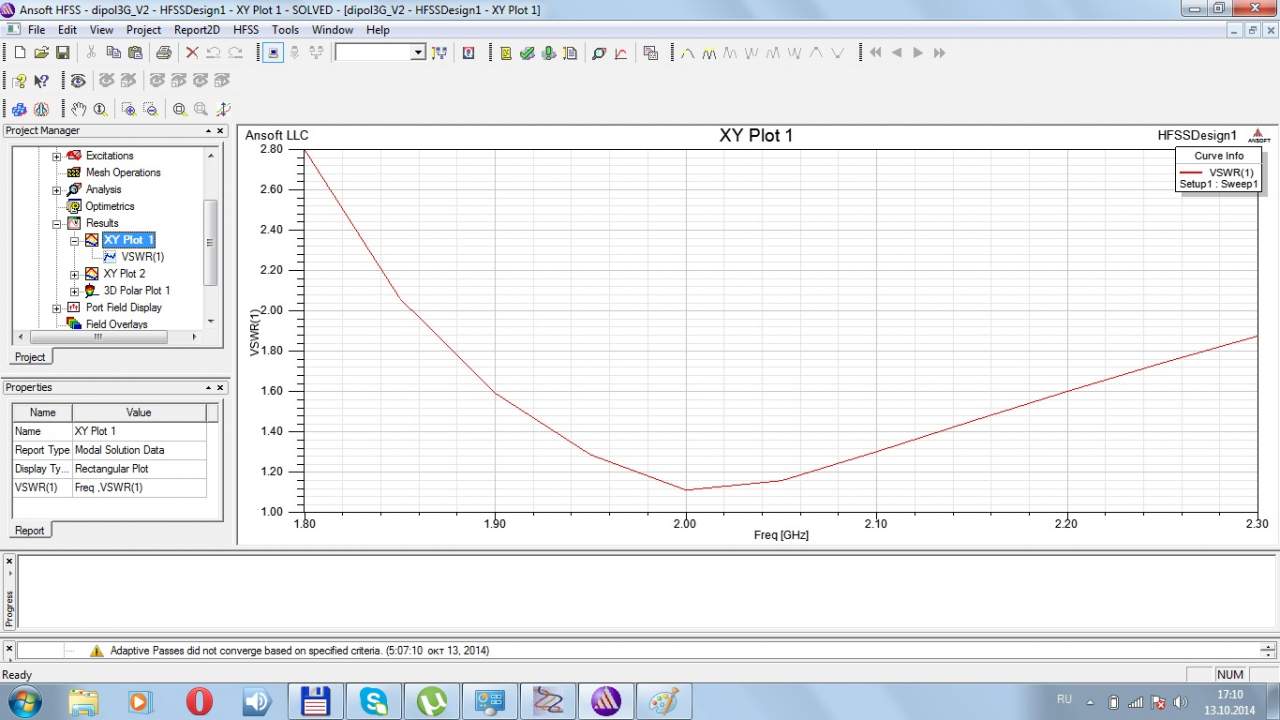
Task: Click the Save floppy disk icon
Action: pos(62,53)
